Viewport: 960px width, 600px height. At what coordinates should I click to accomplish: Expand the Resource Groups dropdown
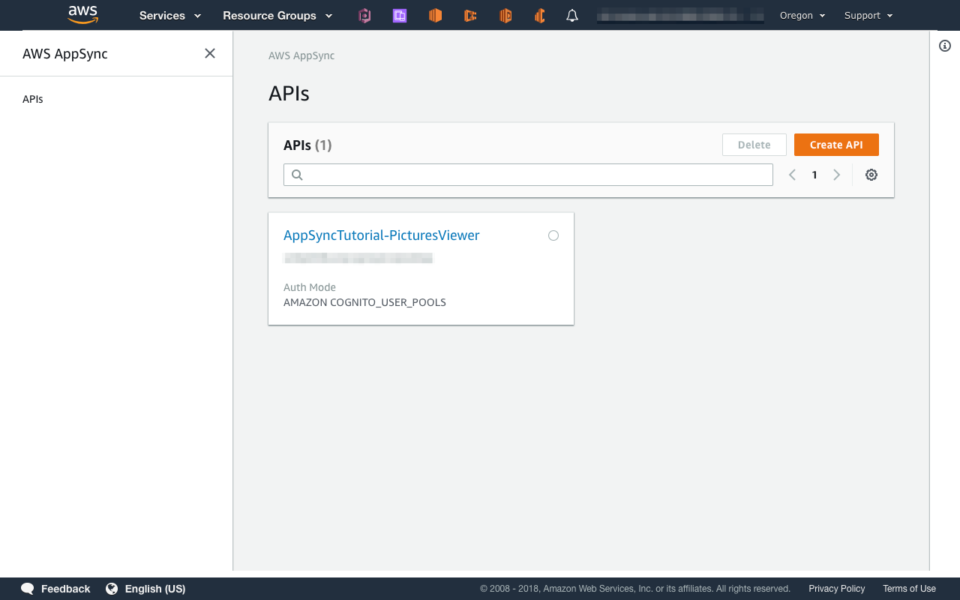pyautogui.click(x=277, y=16)
